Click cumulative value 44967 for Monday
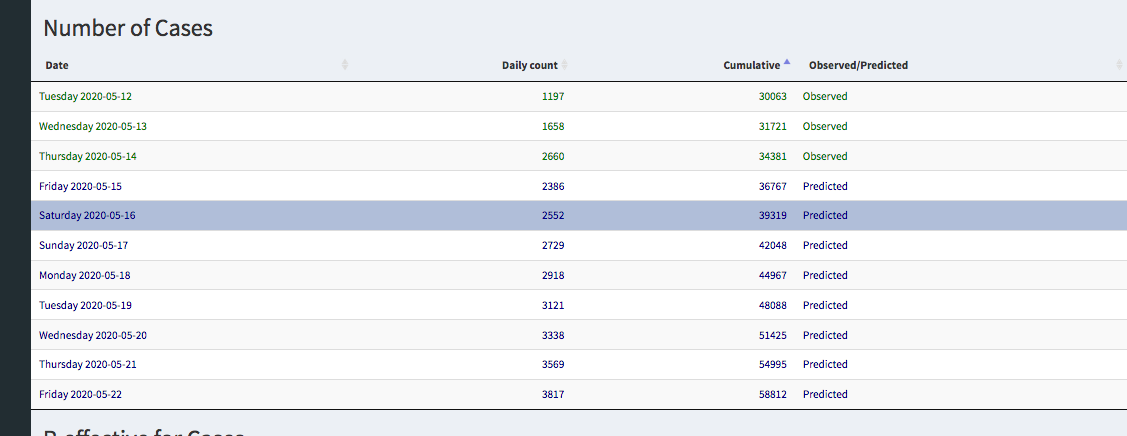Screen dimensions: 1127x436 (x=773, y=276)
